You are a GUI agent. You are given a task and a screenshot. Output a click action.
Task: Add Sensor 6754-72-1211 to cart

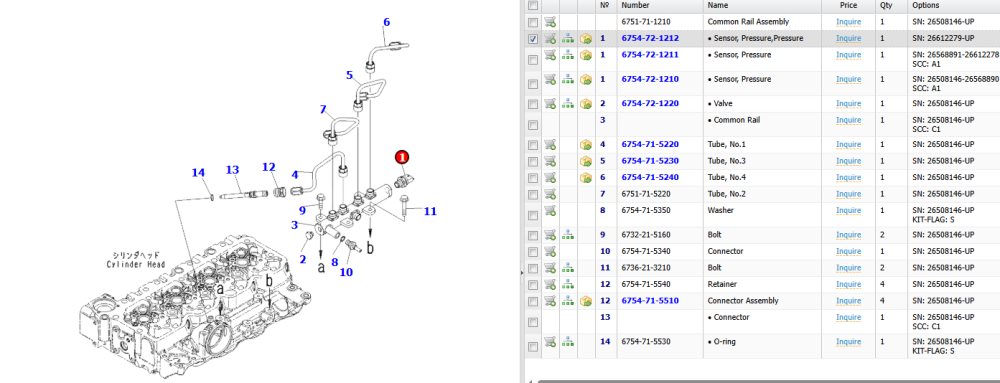(x=550, y=55)
